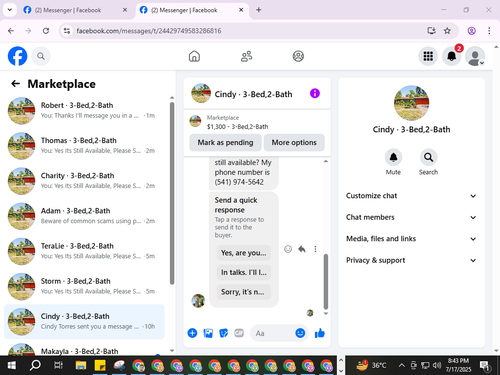
Task: Open Storm 3-Bed,2-Bath conversation
Action: [x=84, y=286]
